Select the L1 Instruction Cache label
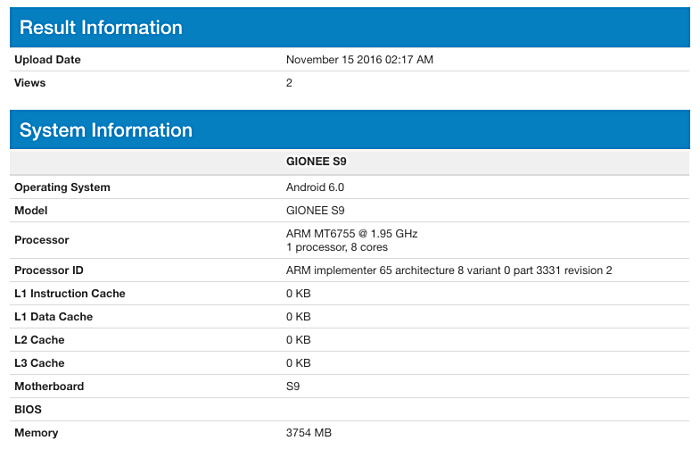This screenshot has height=449, width=700. pos(69,294)
